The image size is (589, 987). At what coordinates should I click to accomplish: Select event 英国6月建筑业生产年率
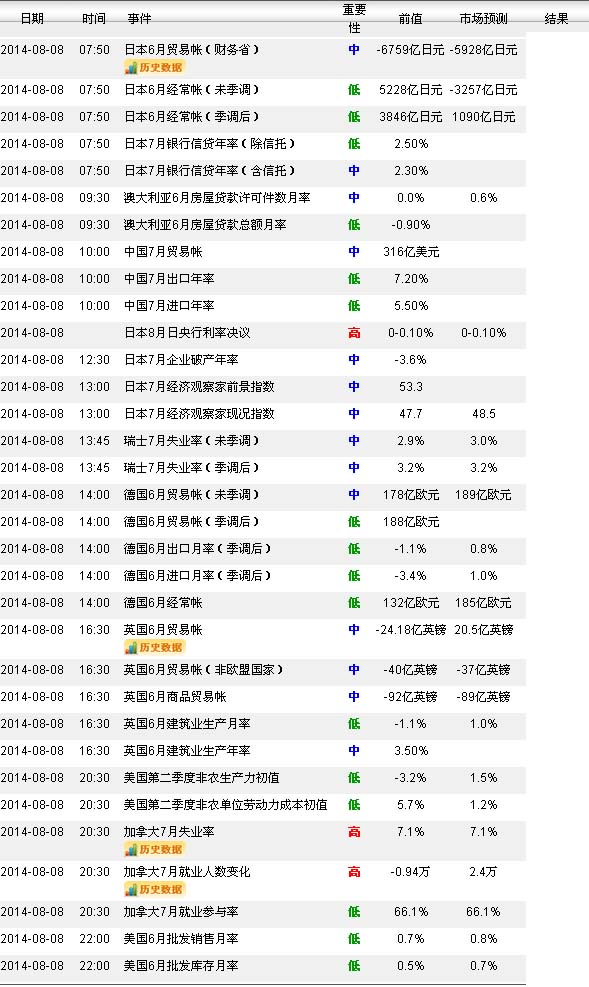[x=187, y=752]
